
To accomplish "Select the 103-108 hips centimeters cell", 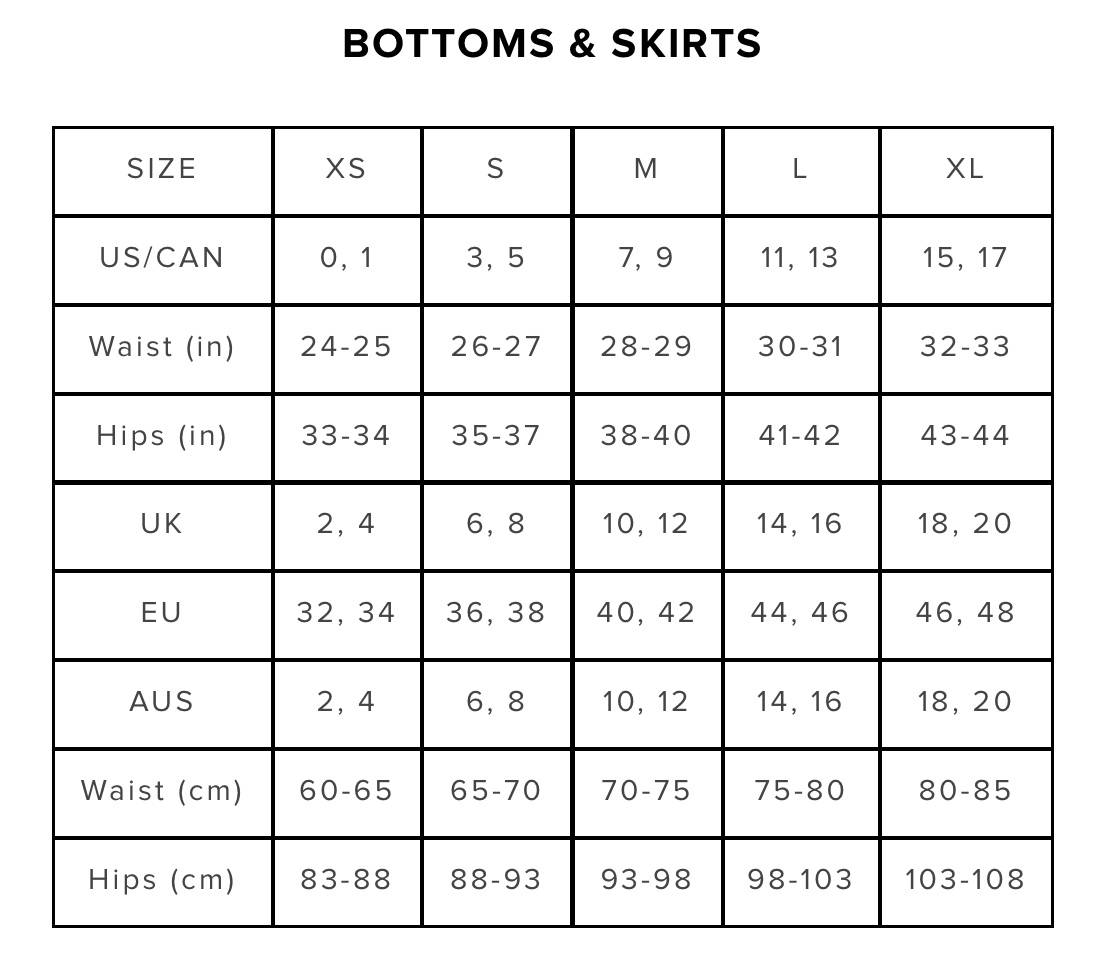I will [x=966, y=881].
